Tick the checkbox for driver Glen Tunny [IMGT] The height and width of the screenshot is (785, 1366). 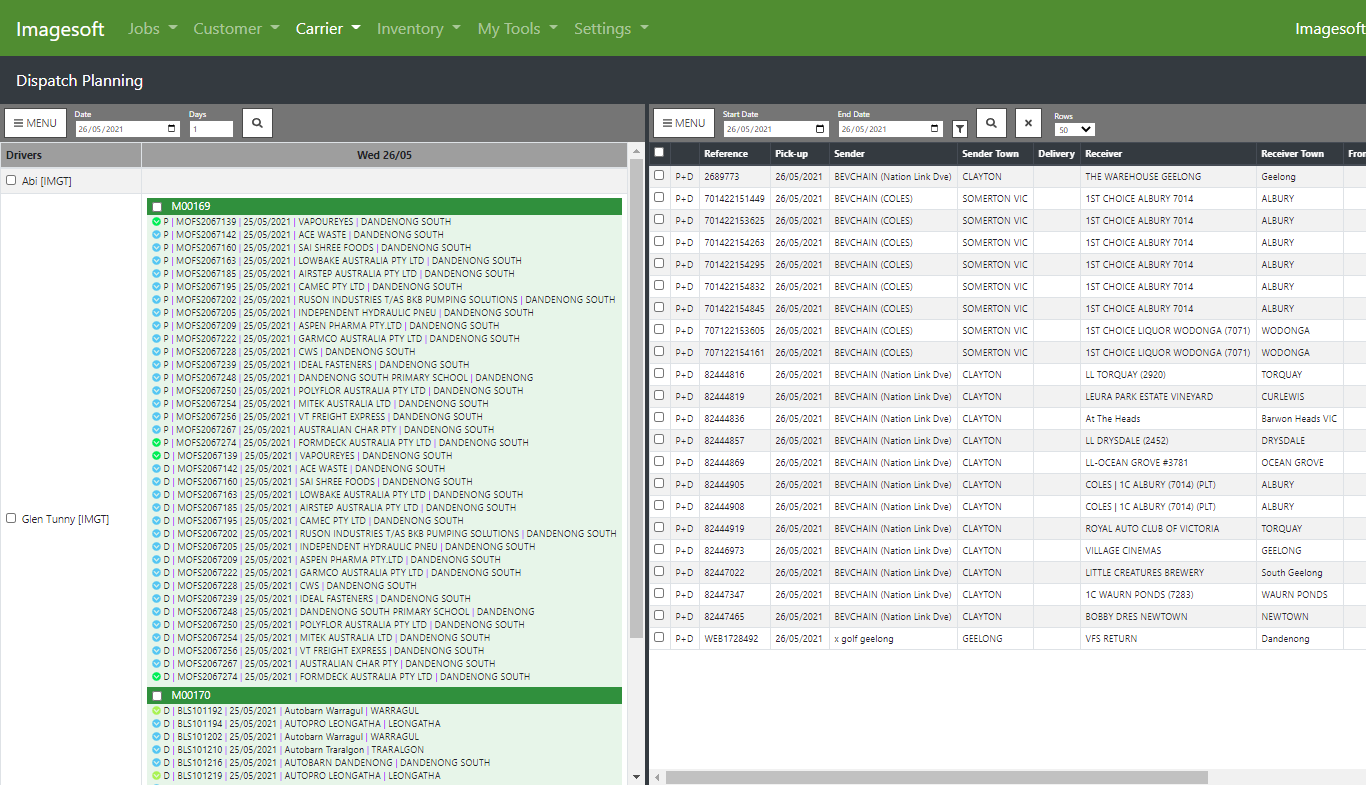point(11,518)
